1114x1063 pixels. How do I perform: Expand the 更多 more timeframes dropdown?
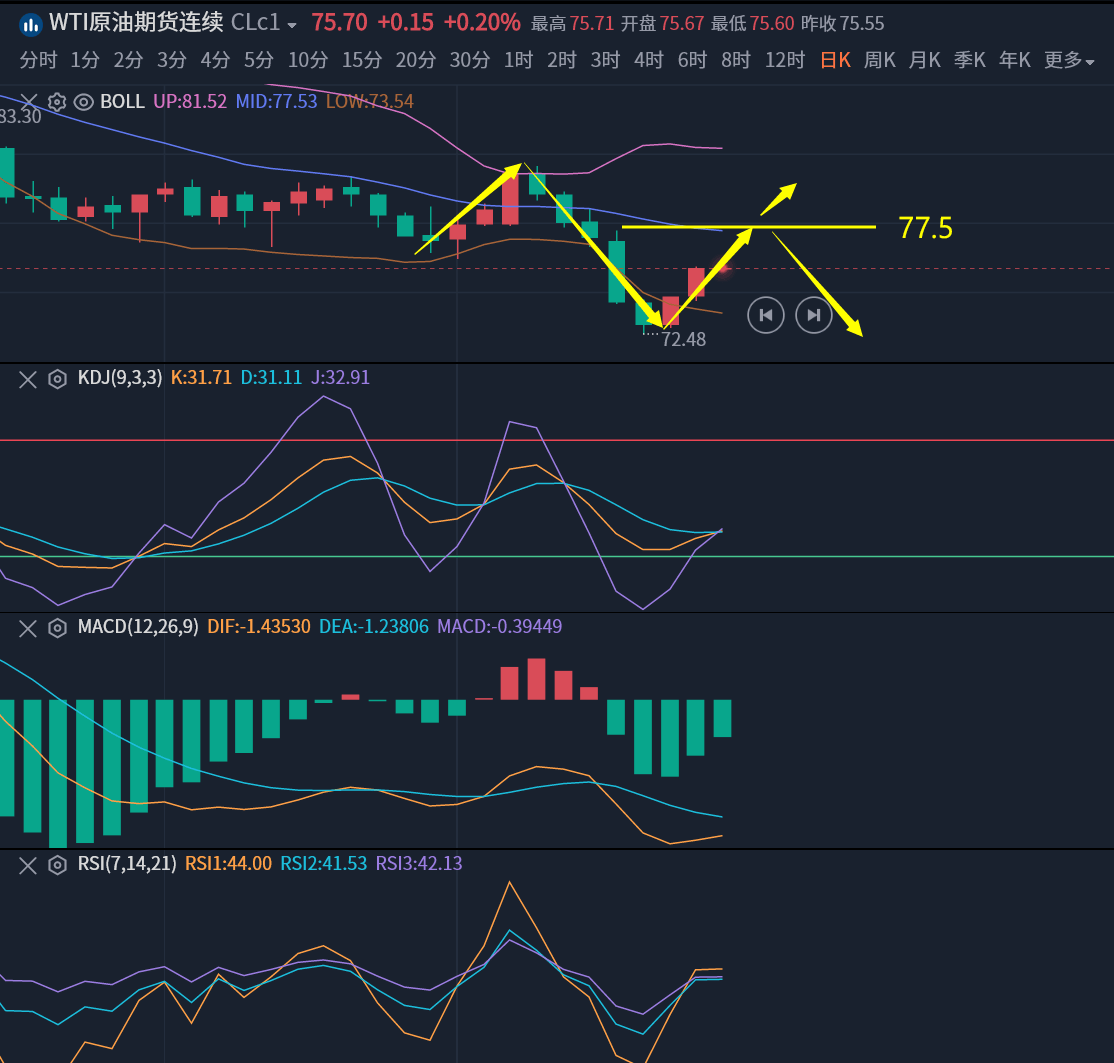(1069, 60)
